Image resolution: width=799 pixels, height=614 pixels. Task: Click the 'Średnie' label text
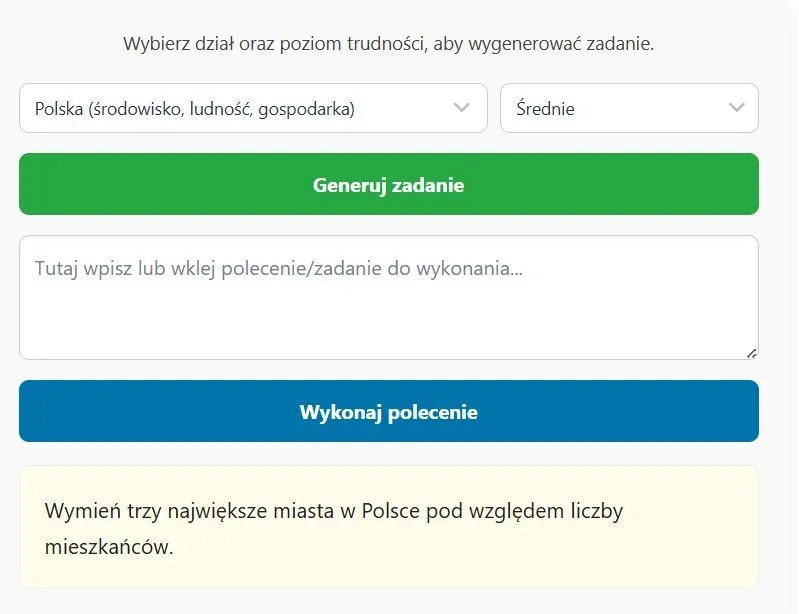click(546, 109)
